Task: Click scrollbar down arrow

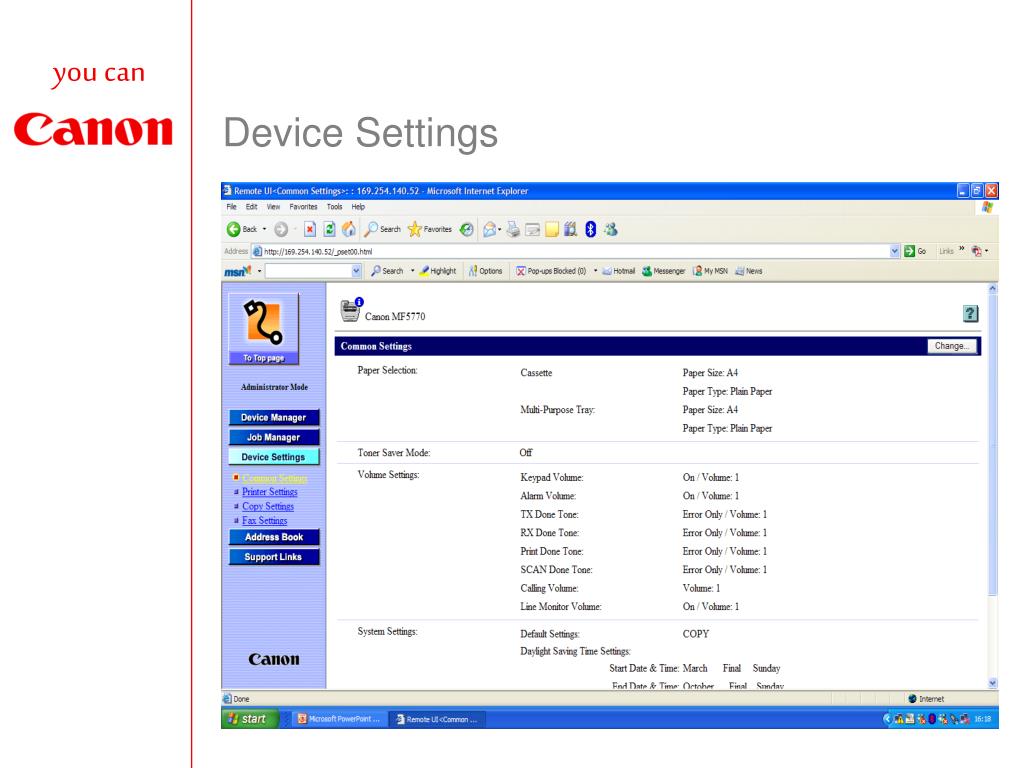Action: (x=993, y=683)
